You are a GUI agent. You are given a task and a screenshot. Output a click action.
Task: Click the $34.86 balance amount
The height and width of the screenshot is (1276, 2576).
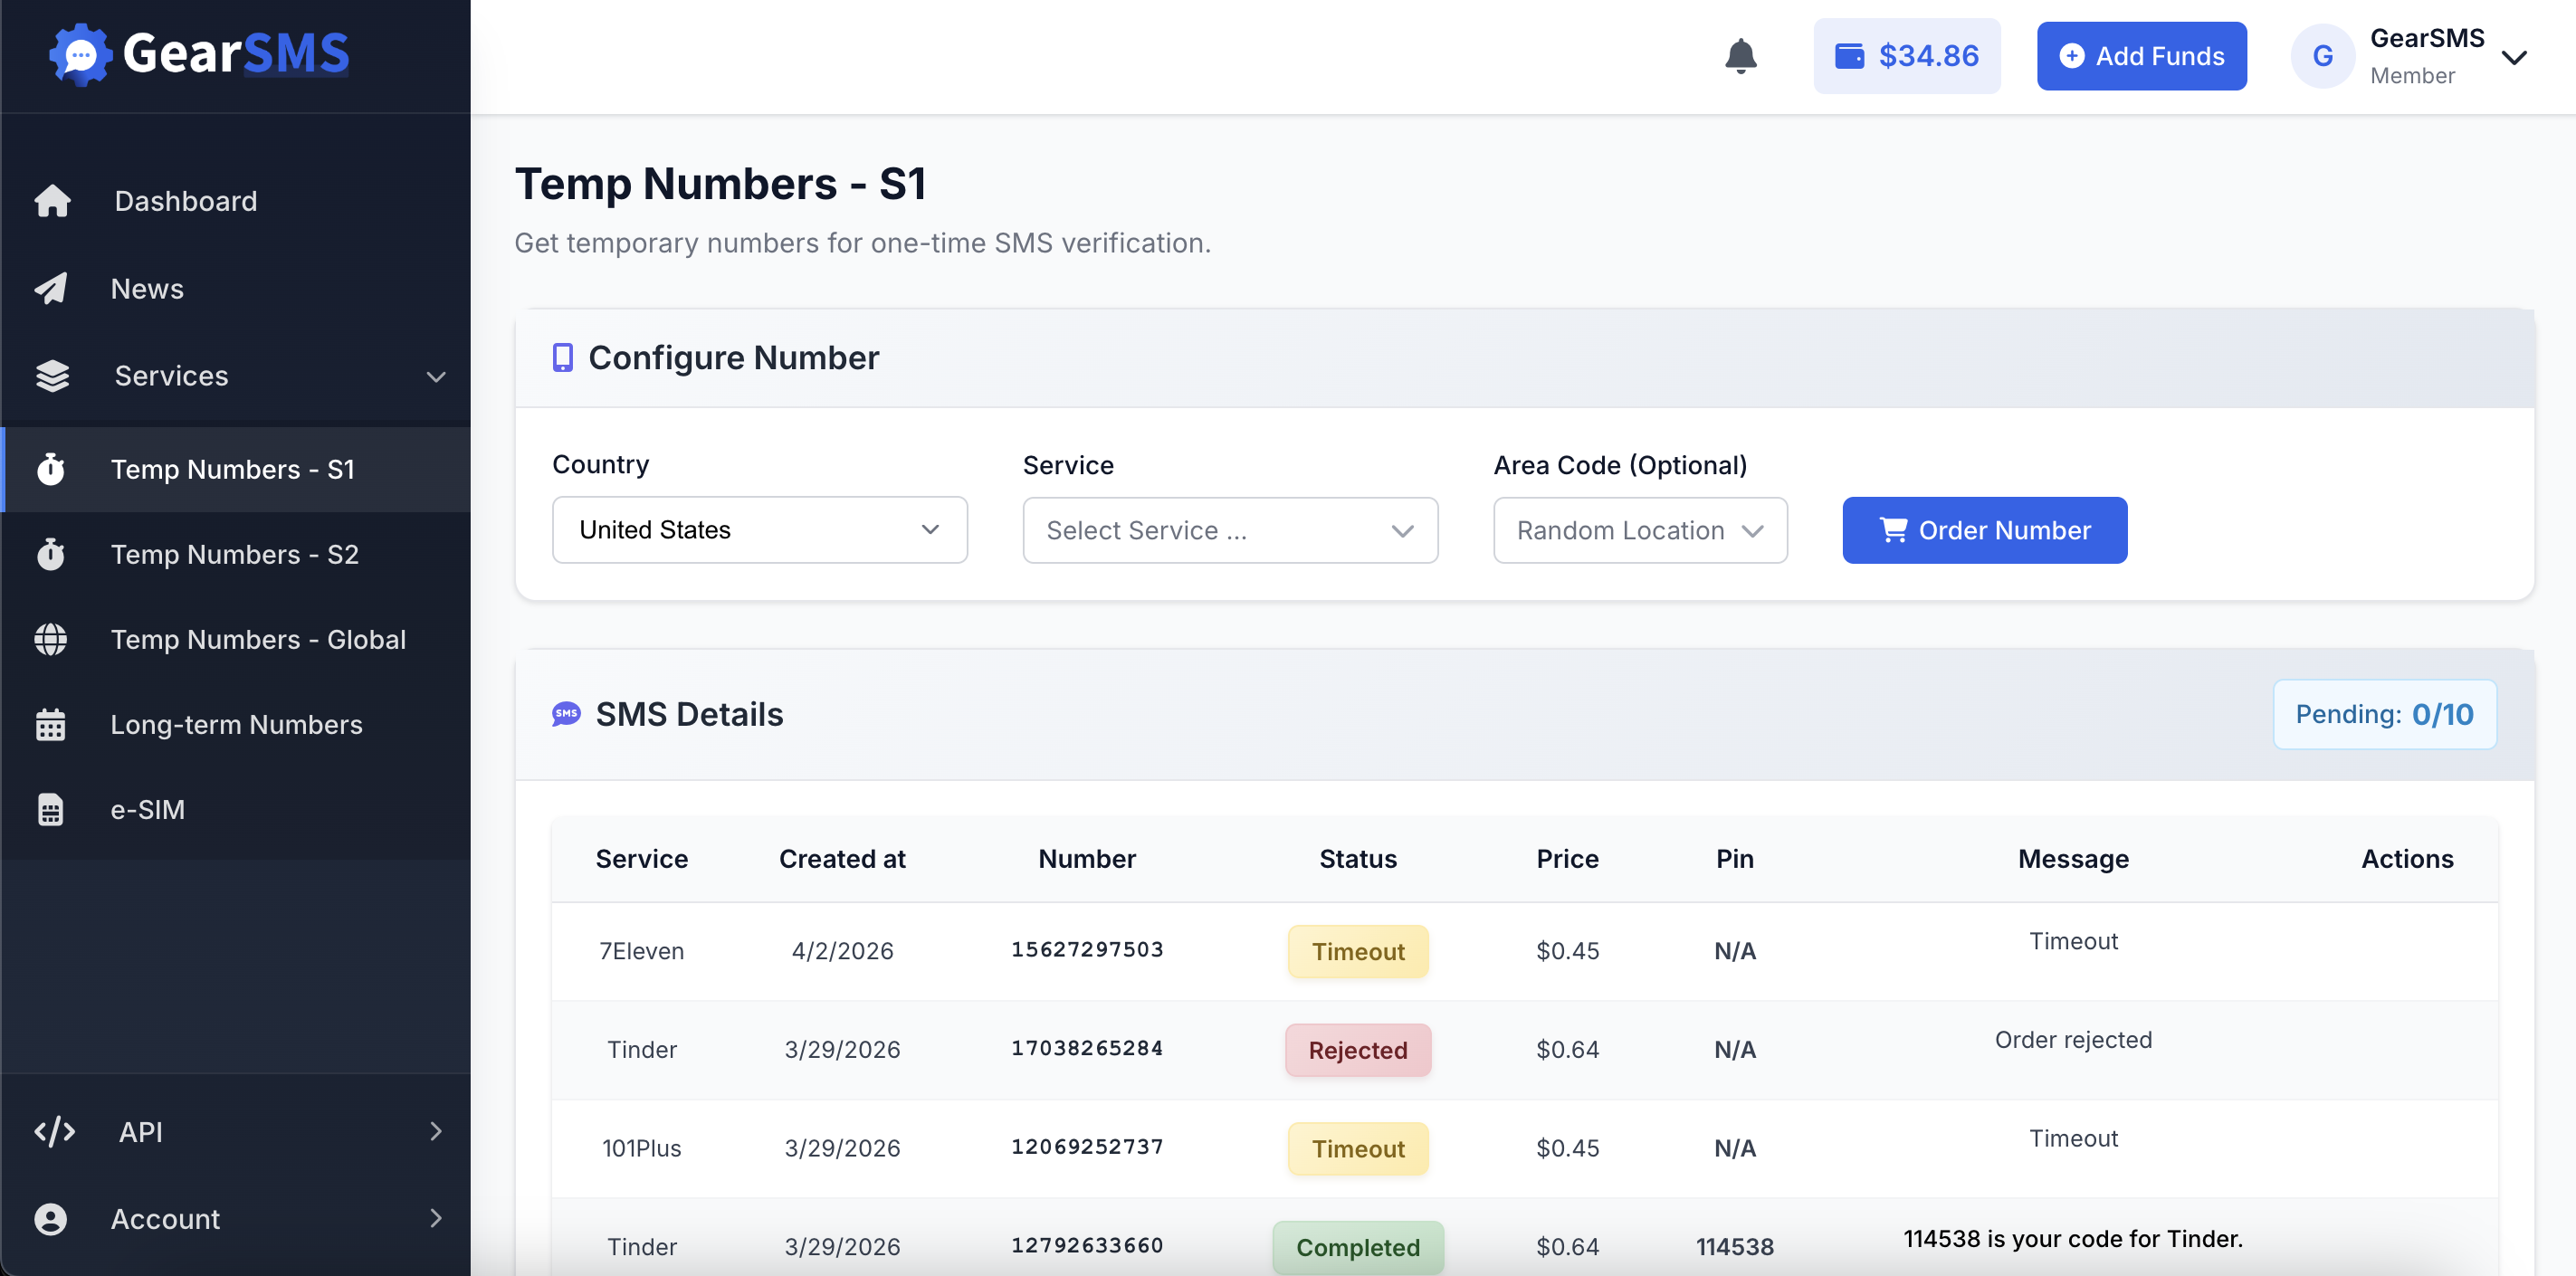[1928, 56]
